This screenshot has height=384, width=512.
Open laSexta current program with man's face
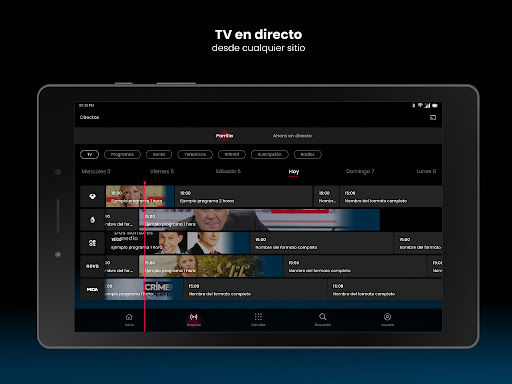coord(259,220)
